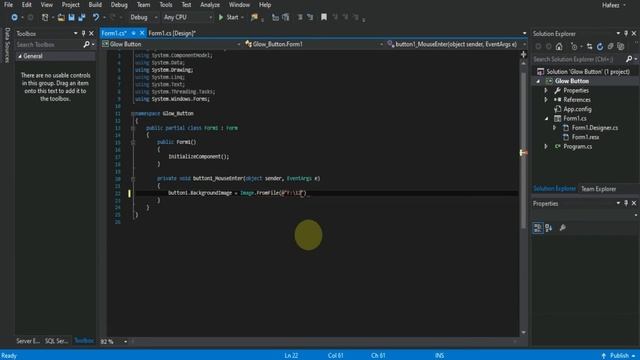Open the File menu
This screenshot has width=640, height=360.
[x=8, y=5]
